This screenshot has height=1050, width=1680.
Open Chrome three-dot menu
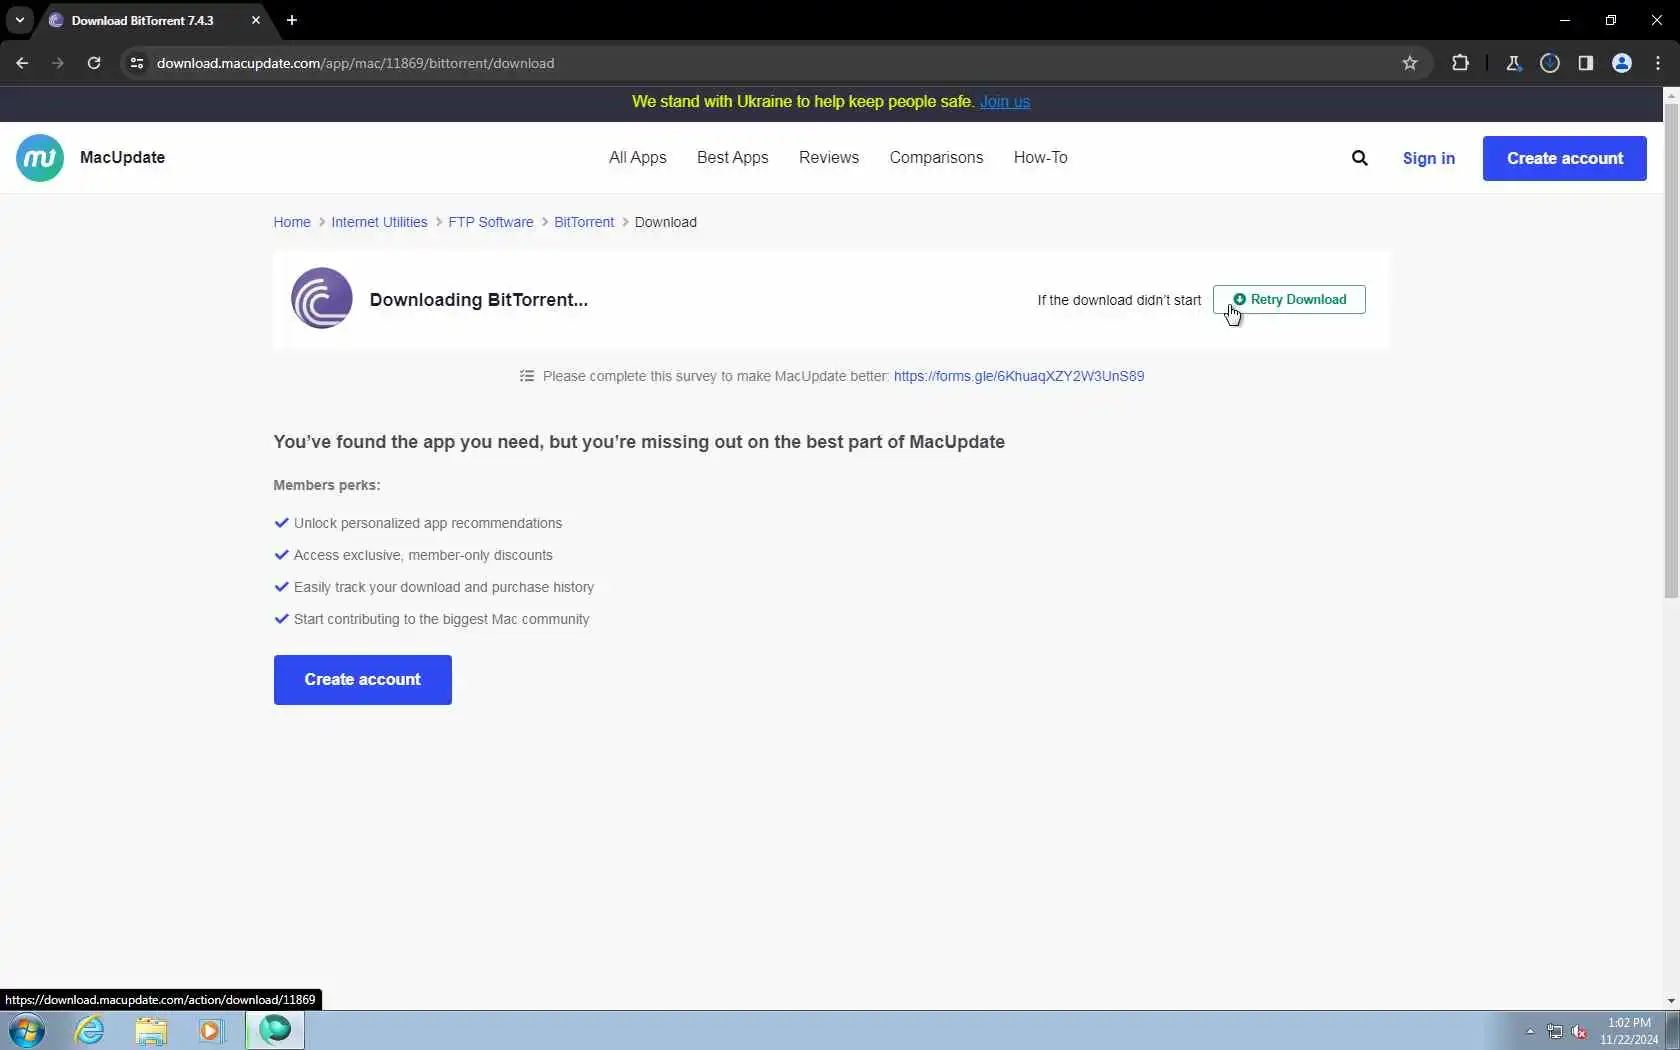coord(1658,63)
